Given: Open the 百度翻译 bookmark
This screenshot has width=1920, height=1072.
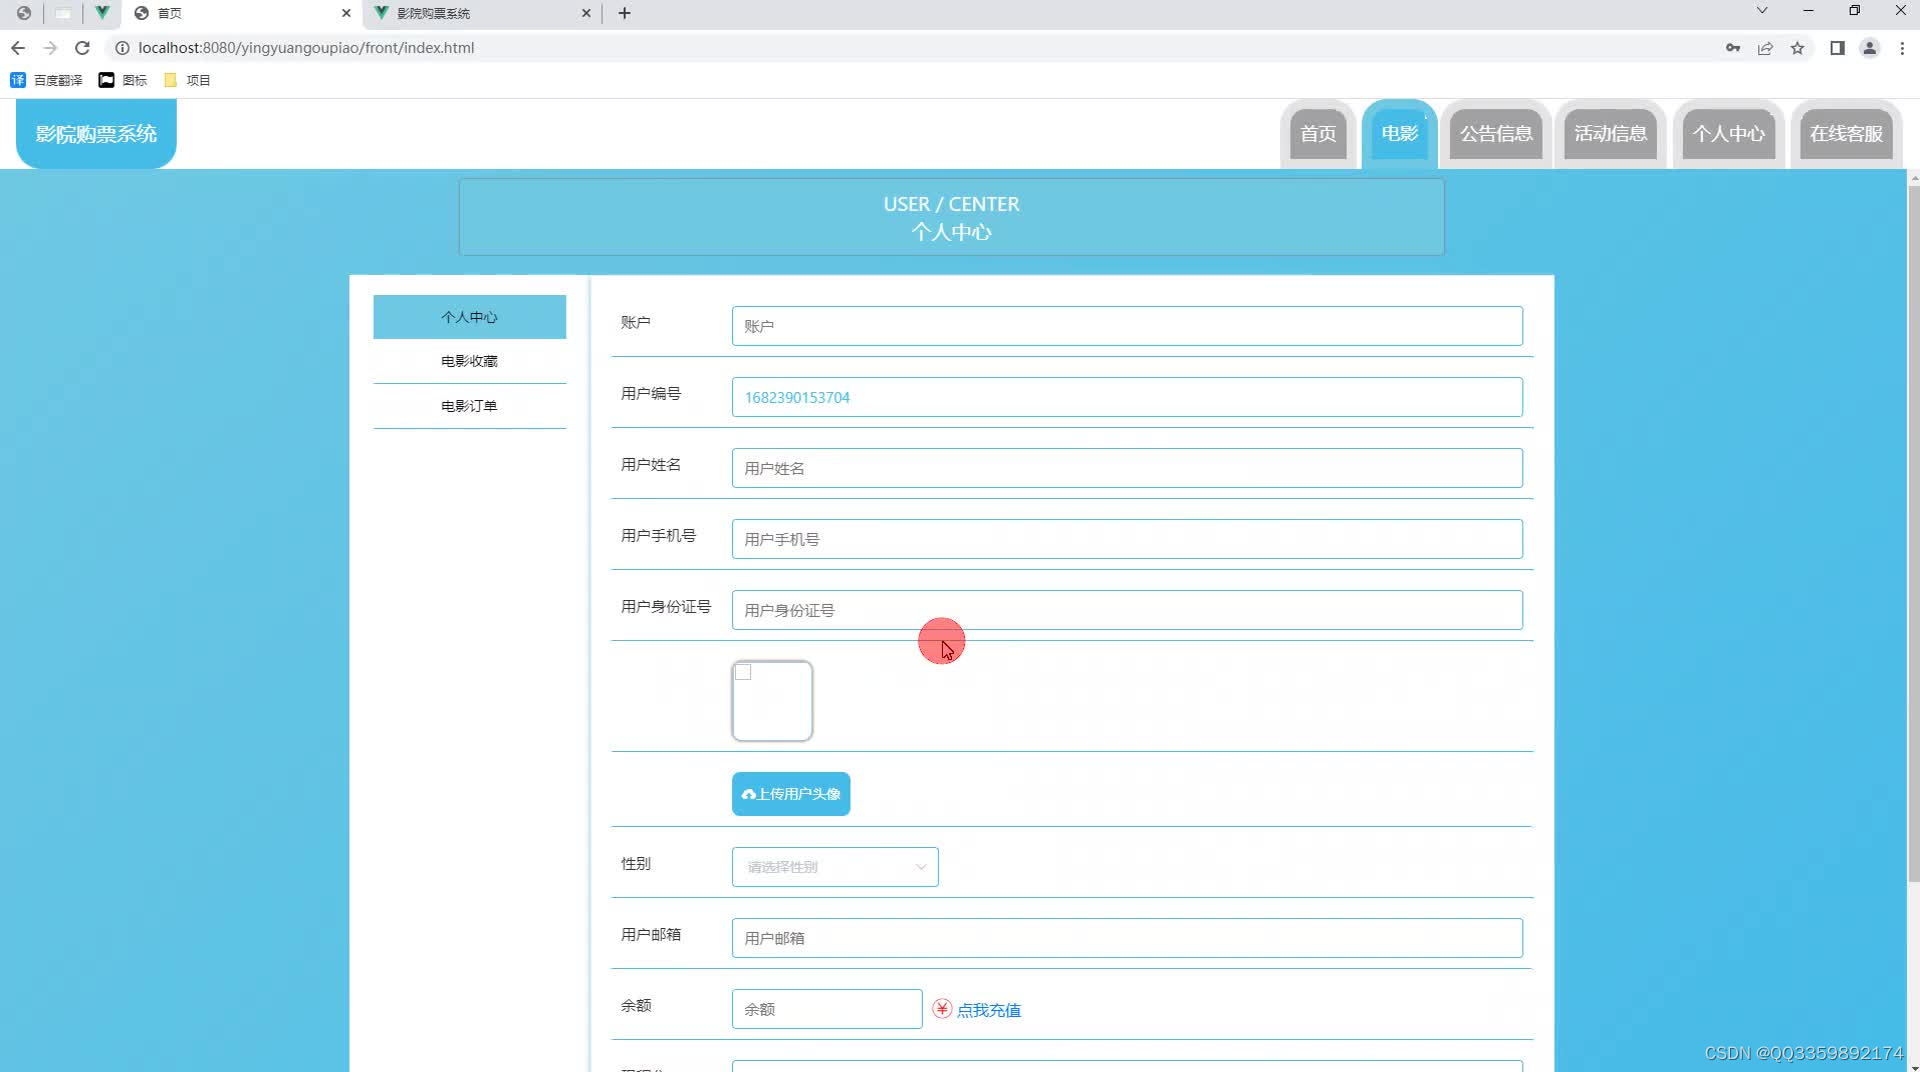Looking at the screenshot, I should click(46, 80).
